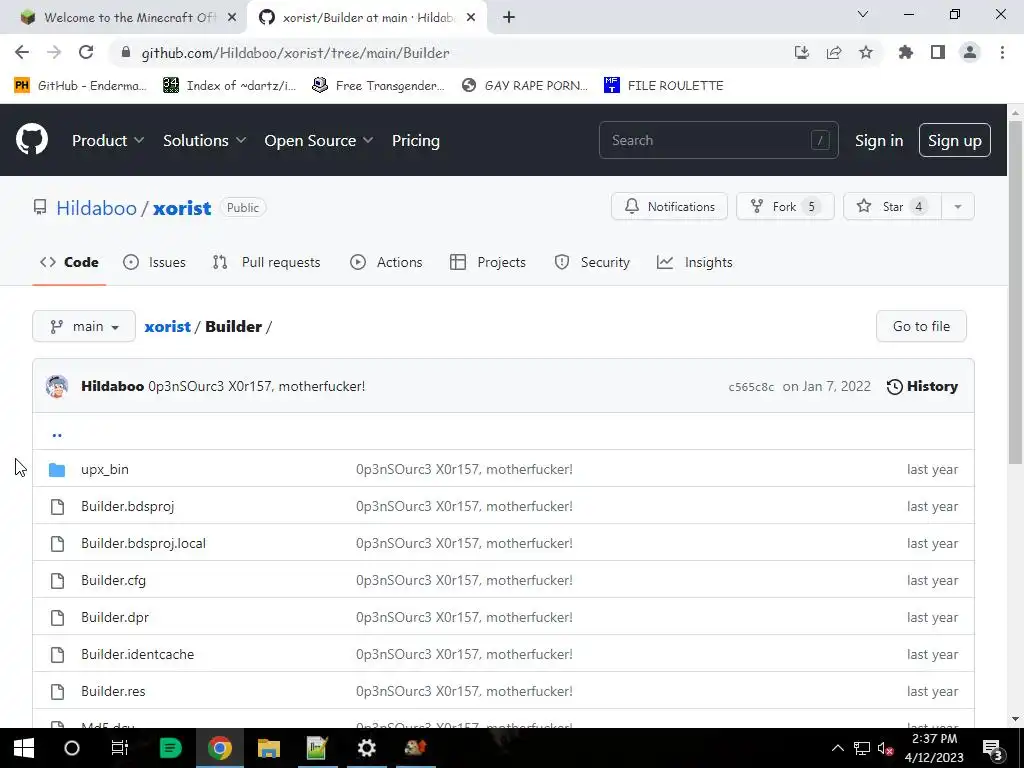The image size is (1024, 768).
Task: Click the browser address bar URL
Action: 295,52
